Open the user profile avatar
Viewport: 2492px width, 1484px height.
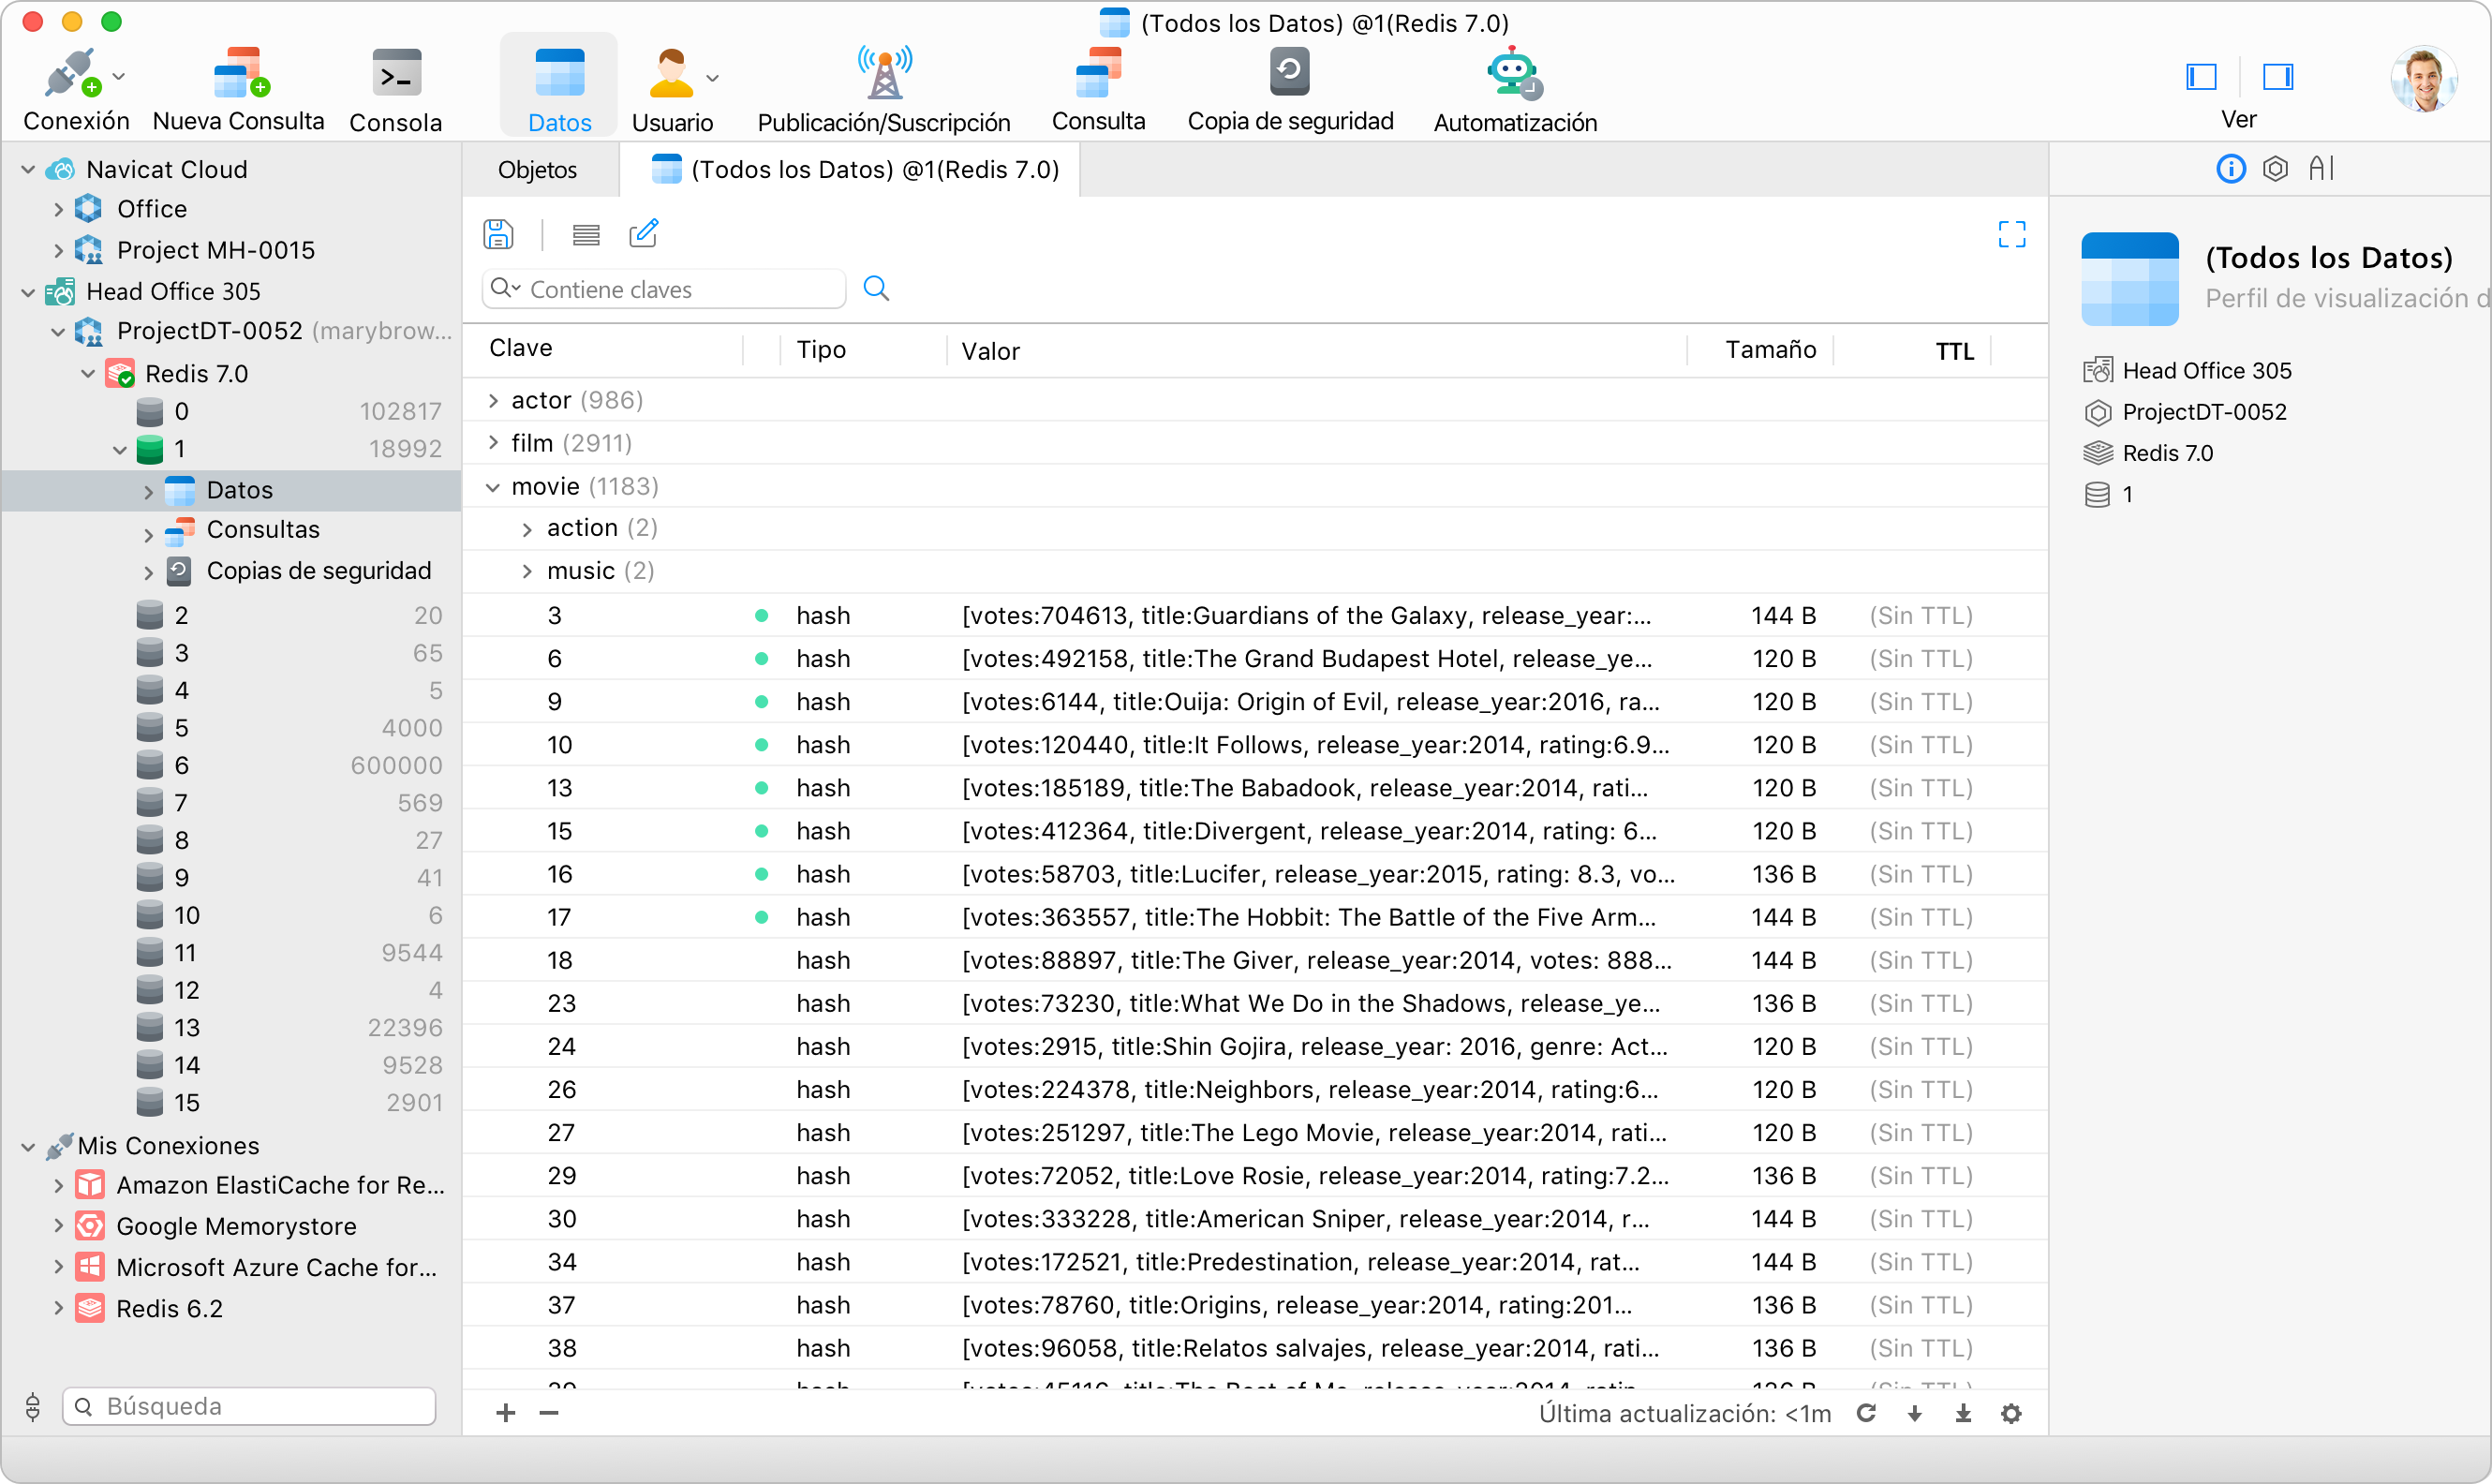coord(2424,78)
